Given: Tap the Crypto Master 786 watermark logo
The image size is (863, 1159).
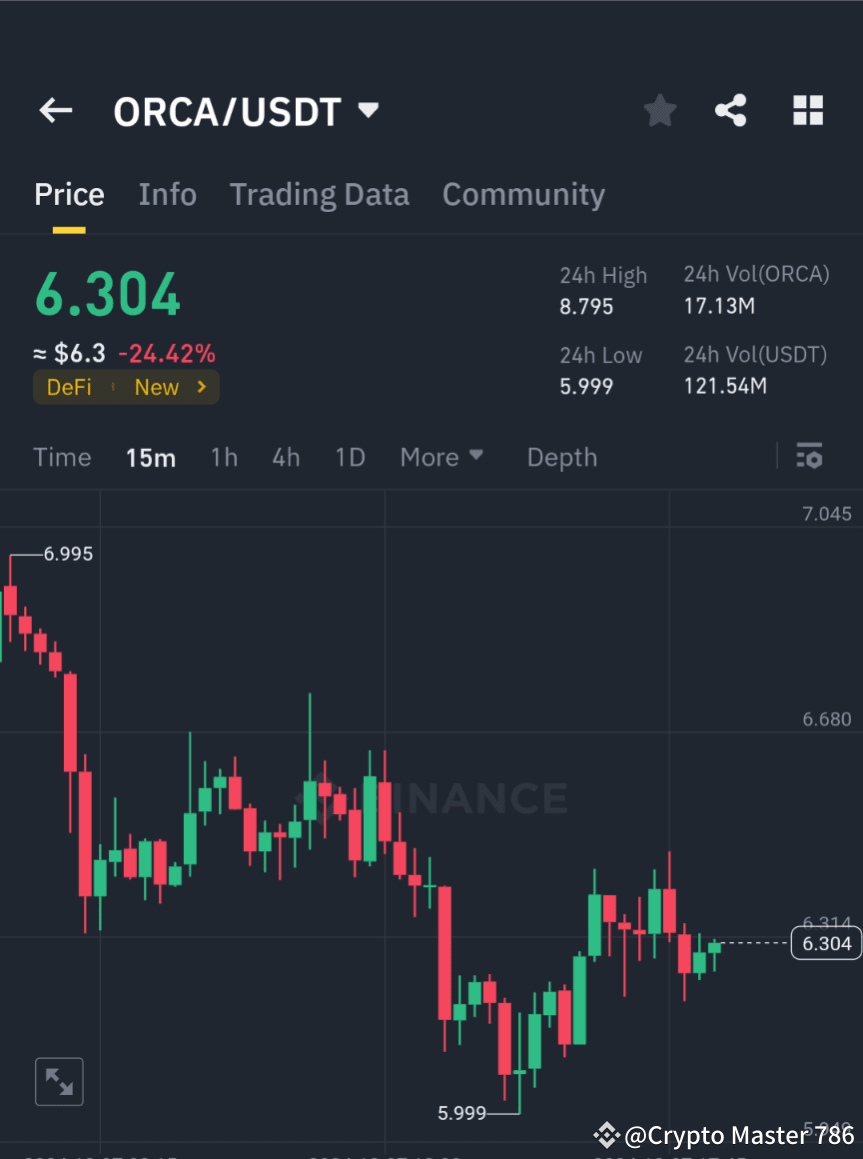Looking at the screenshot, I should pyautogui.click(x=606, y=1135).
